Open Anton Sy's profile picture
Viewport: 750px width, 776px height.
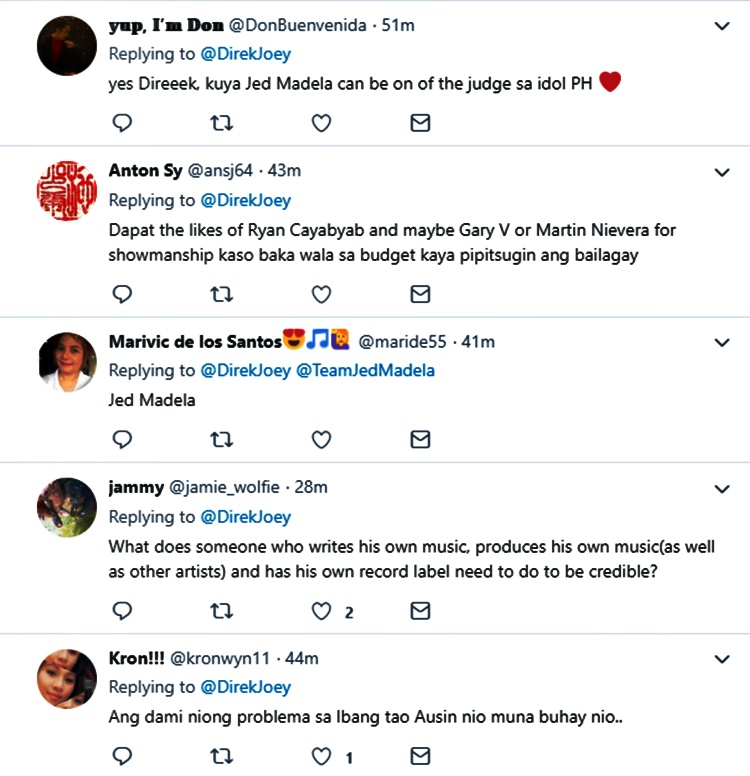(x=66, y=189)
